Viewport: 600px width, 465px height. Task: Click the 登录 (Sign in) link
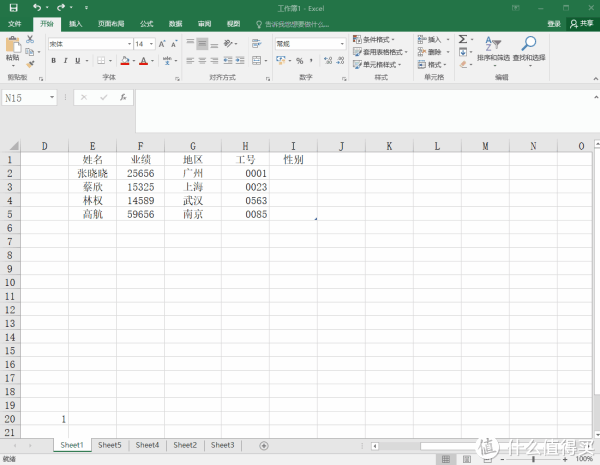coord(554,22)
